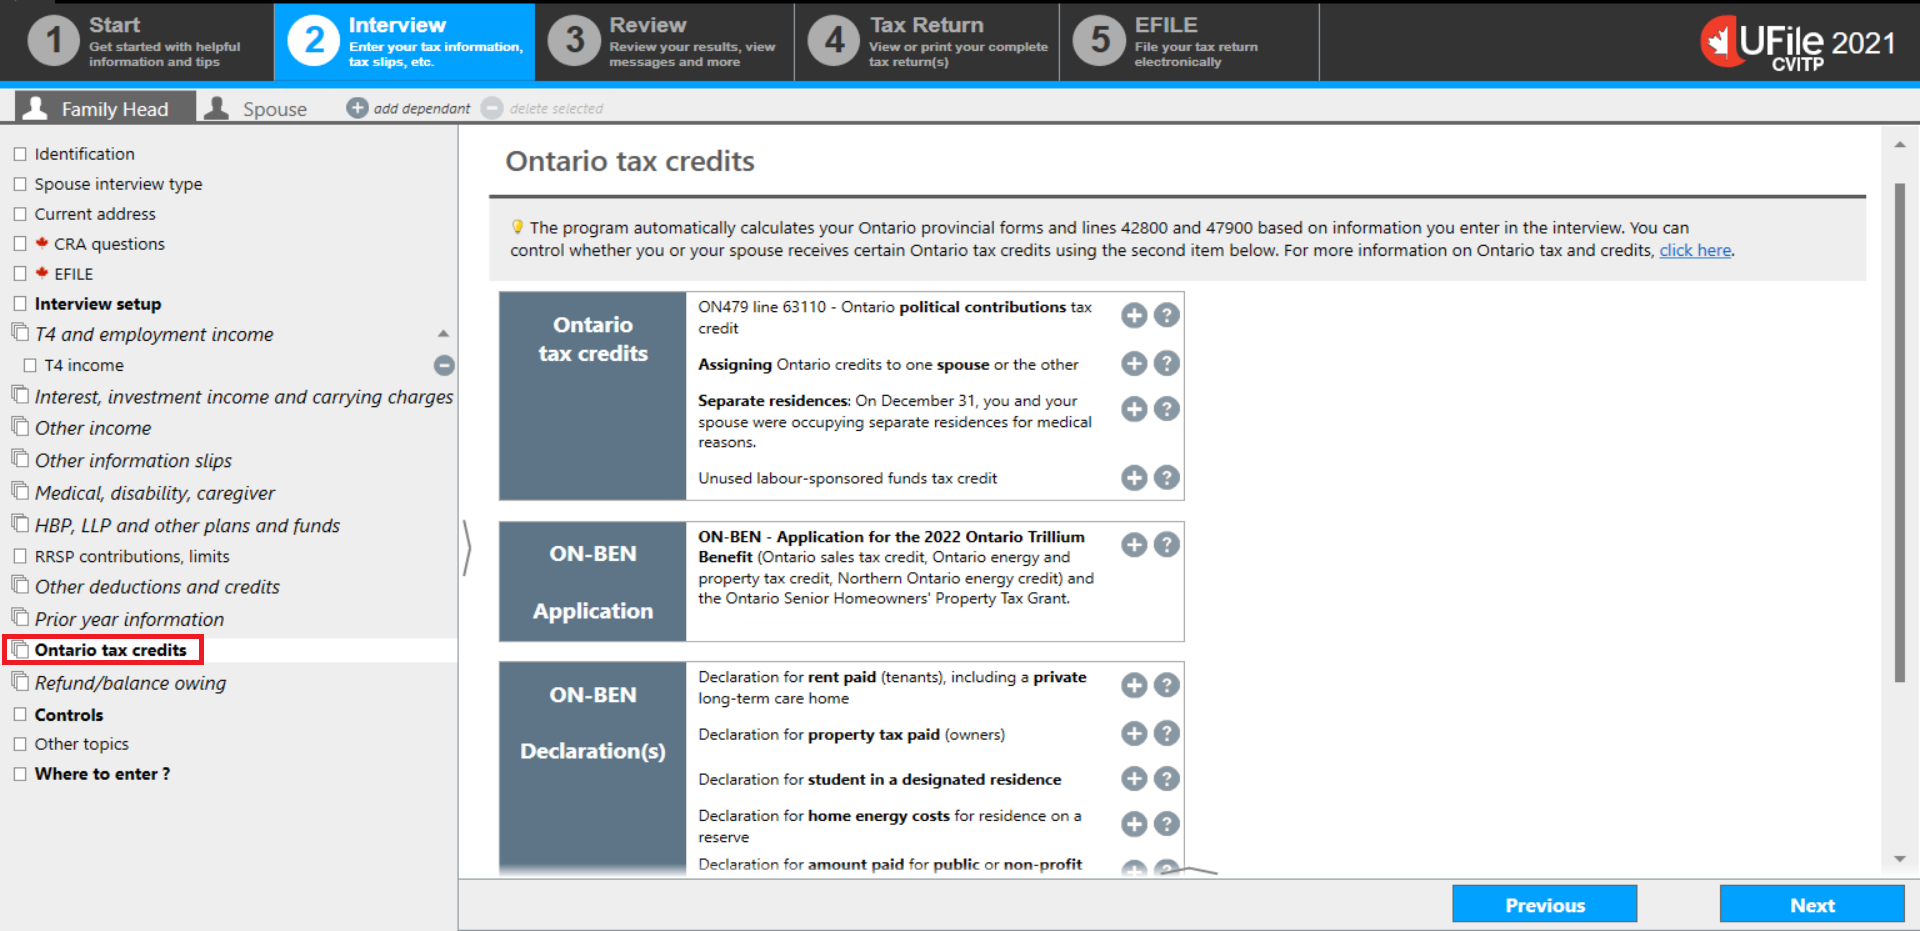Check the Current address checkbox
Image resolution: width=1920 pixels, height=931 pixels.
pyautogui.click(x=20, y=214)
